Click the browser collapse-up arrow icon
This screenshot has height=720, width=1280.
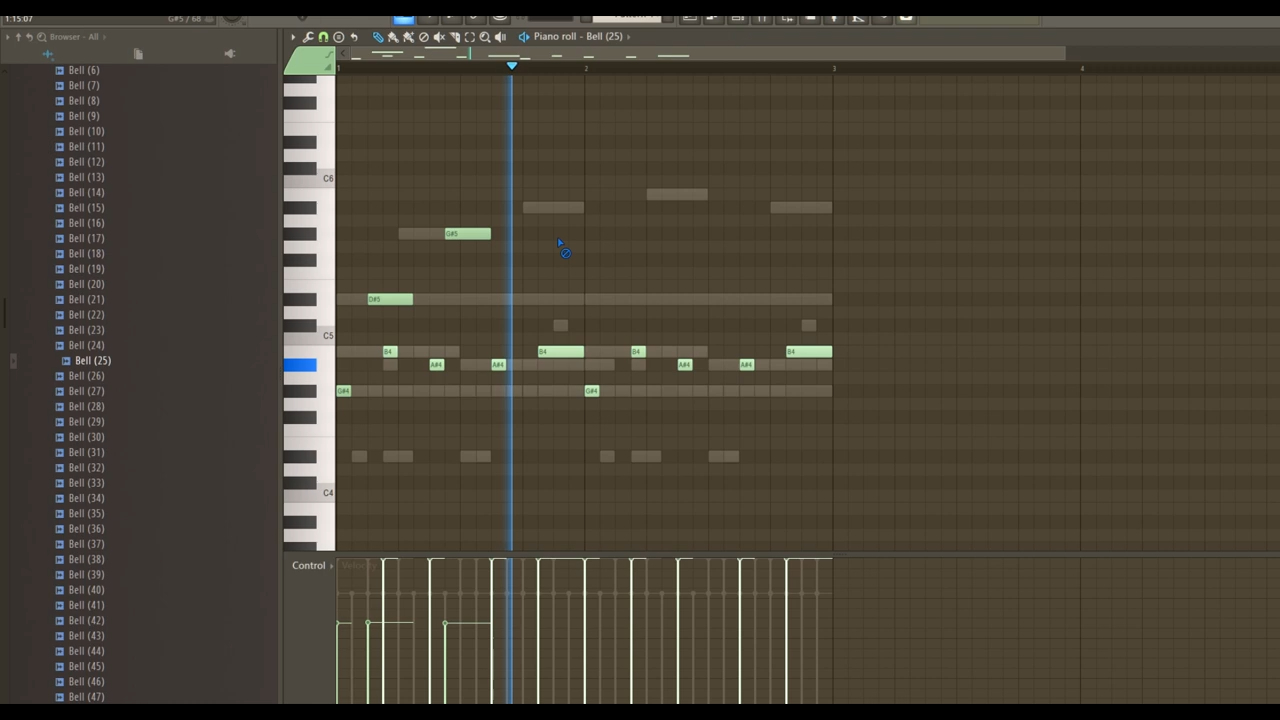[18, 37]
